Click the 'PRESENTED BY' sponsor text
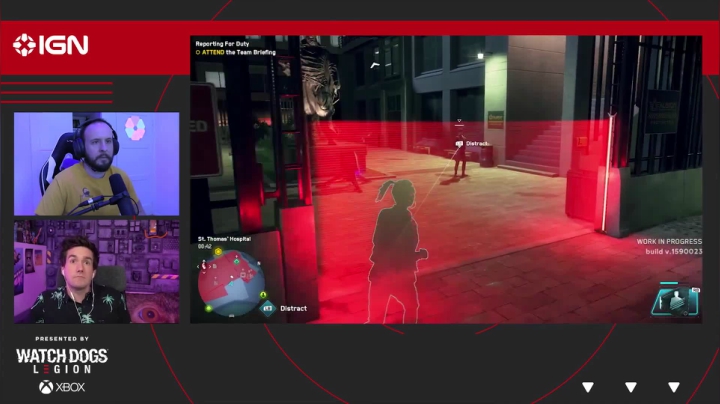This screenshot has height=404, width=720. pos(62,339)
